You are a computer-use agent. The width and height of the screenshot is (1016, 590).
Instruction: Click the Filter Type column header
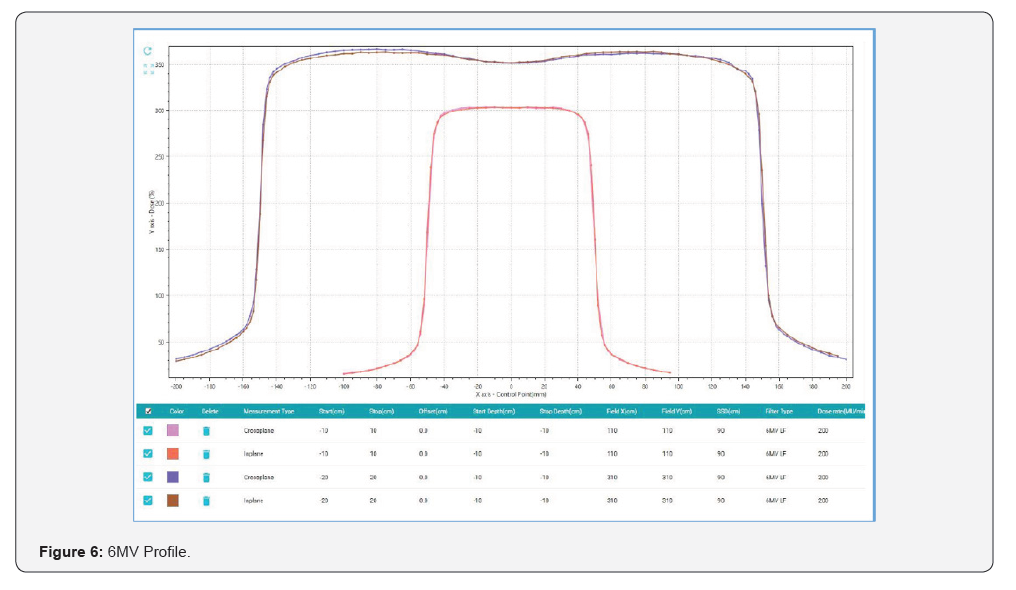coord(779,411)
